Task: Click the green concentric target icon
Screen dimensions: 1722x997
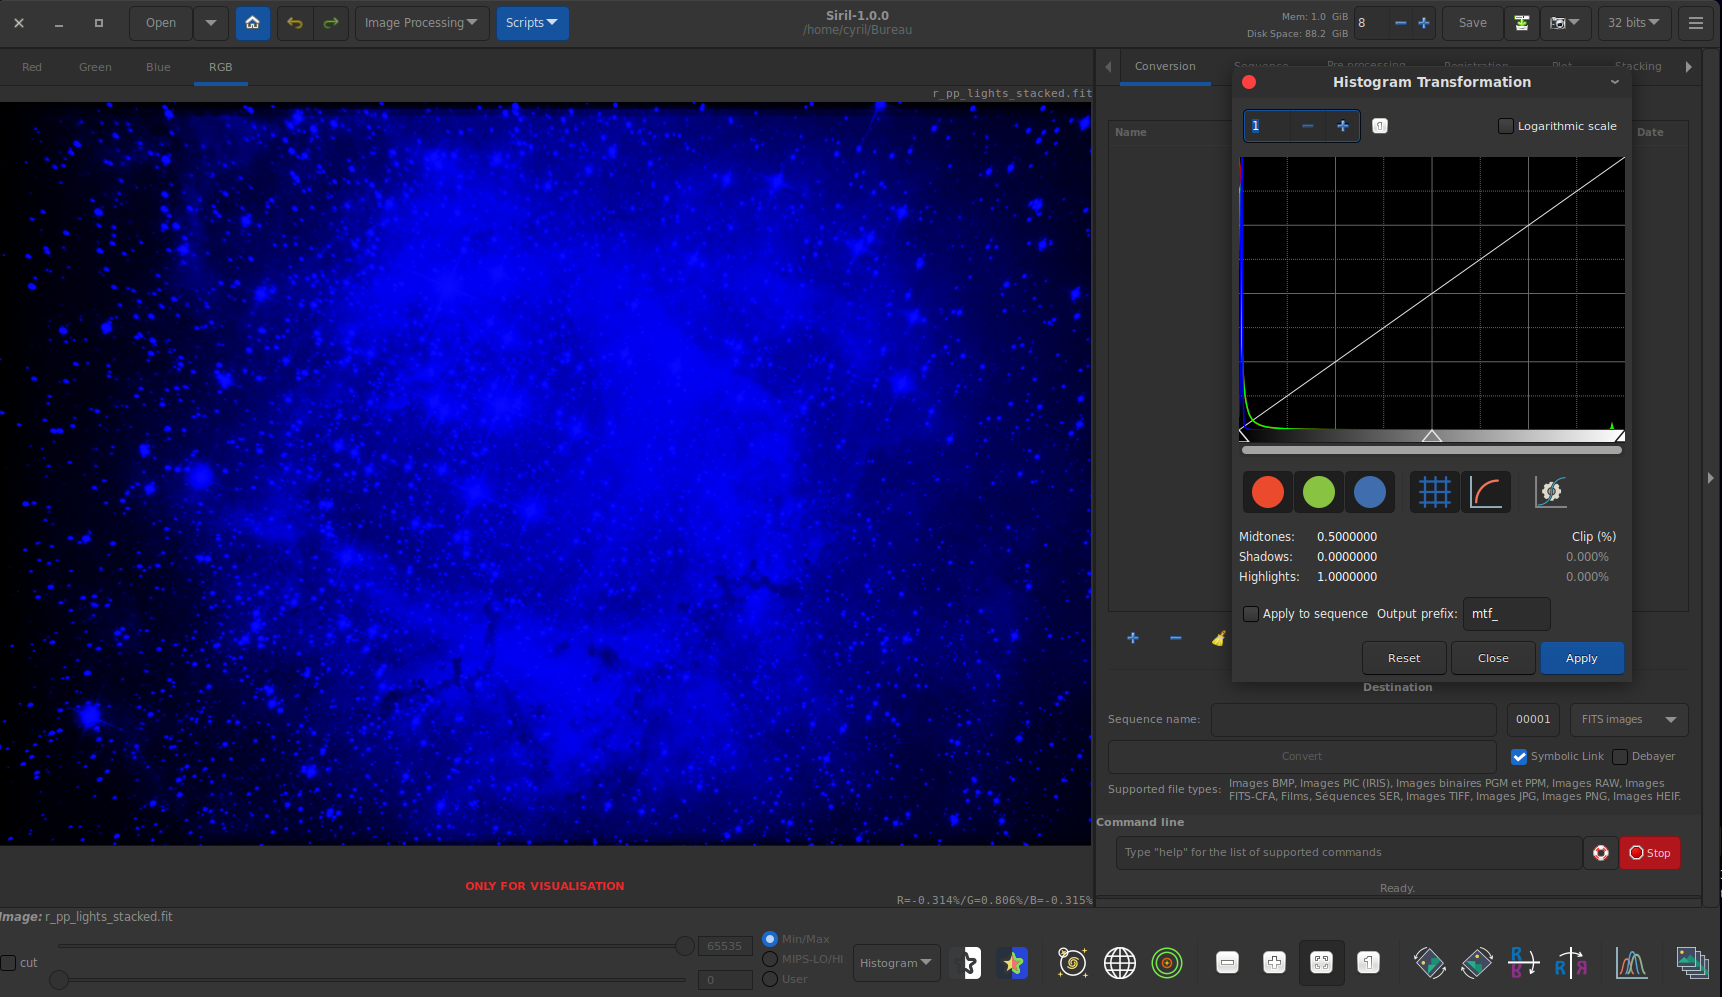Action: (x=1167, y=963)
